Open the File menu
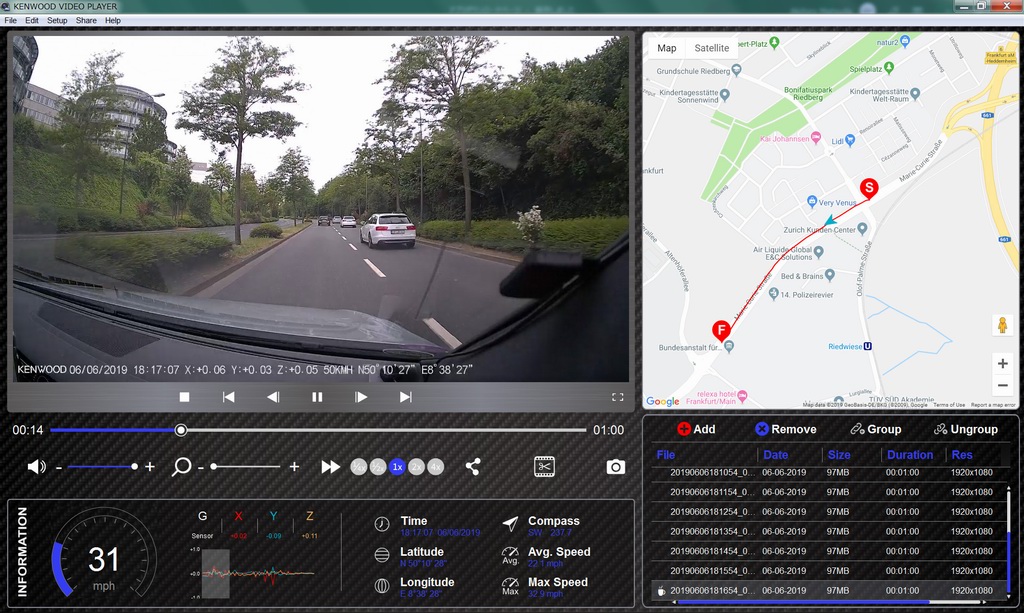1024x613 pixels. click(10, 20)
